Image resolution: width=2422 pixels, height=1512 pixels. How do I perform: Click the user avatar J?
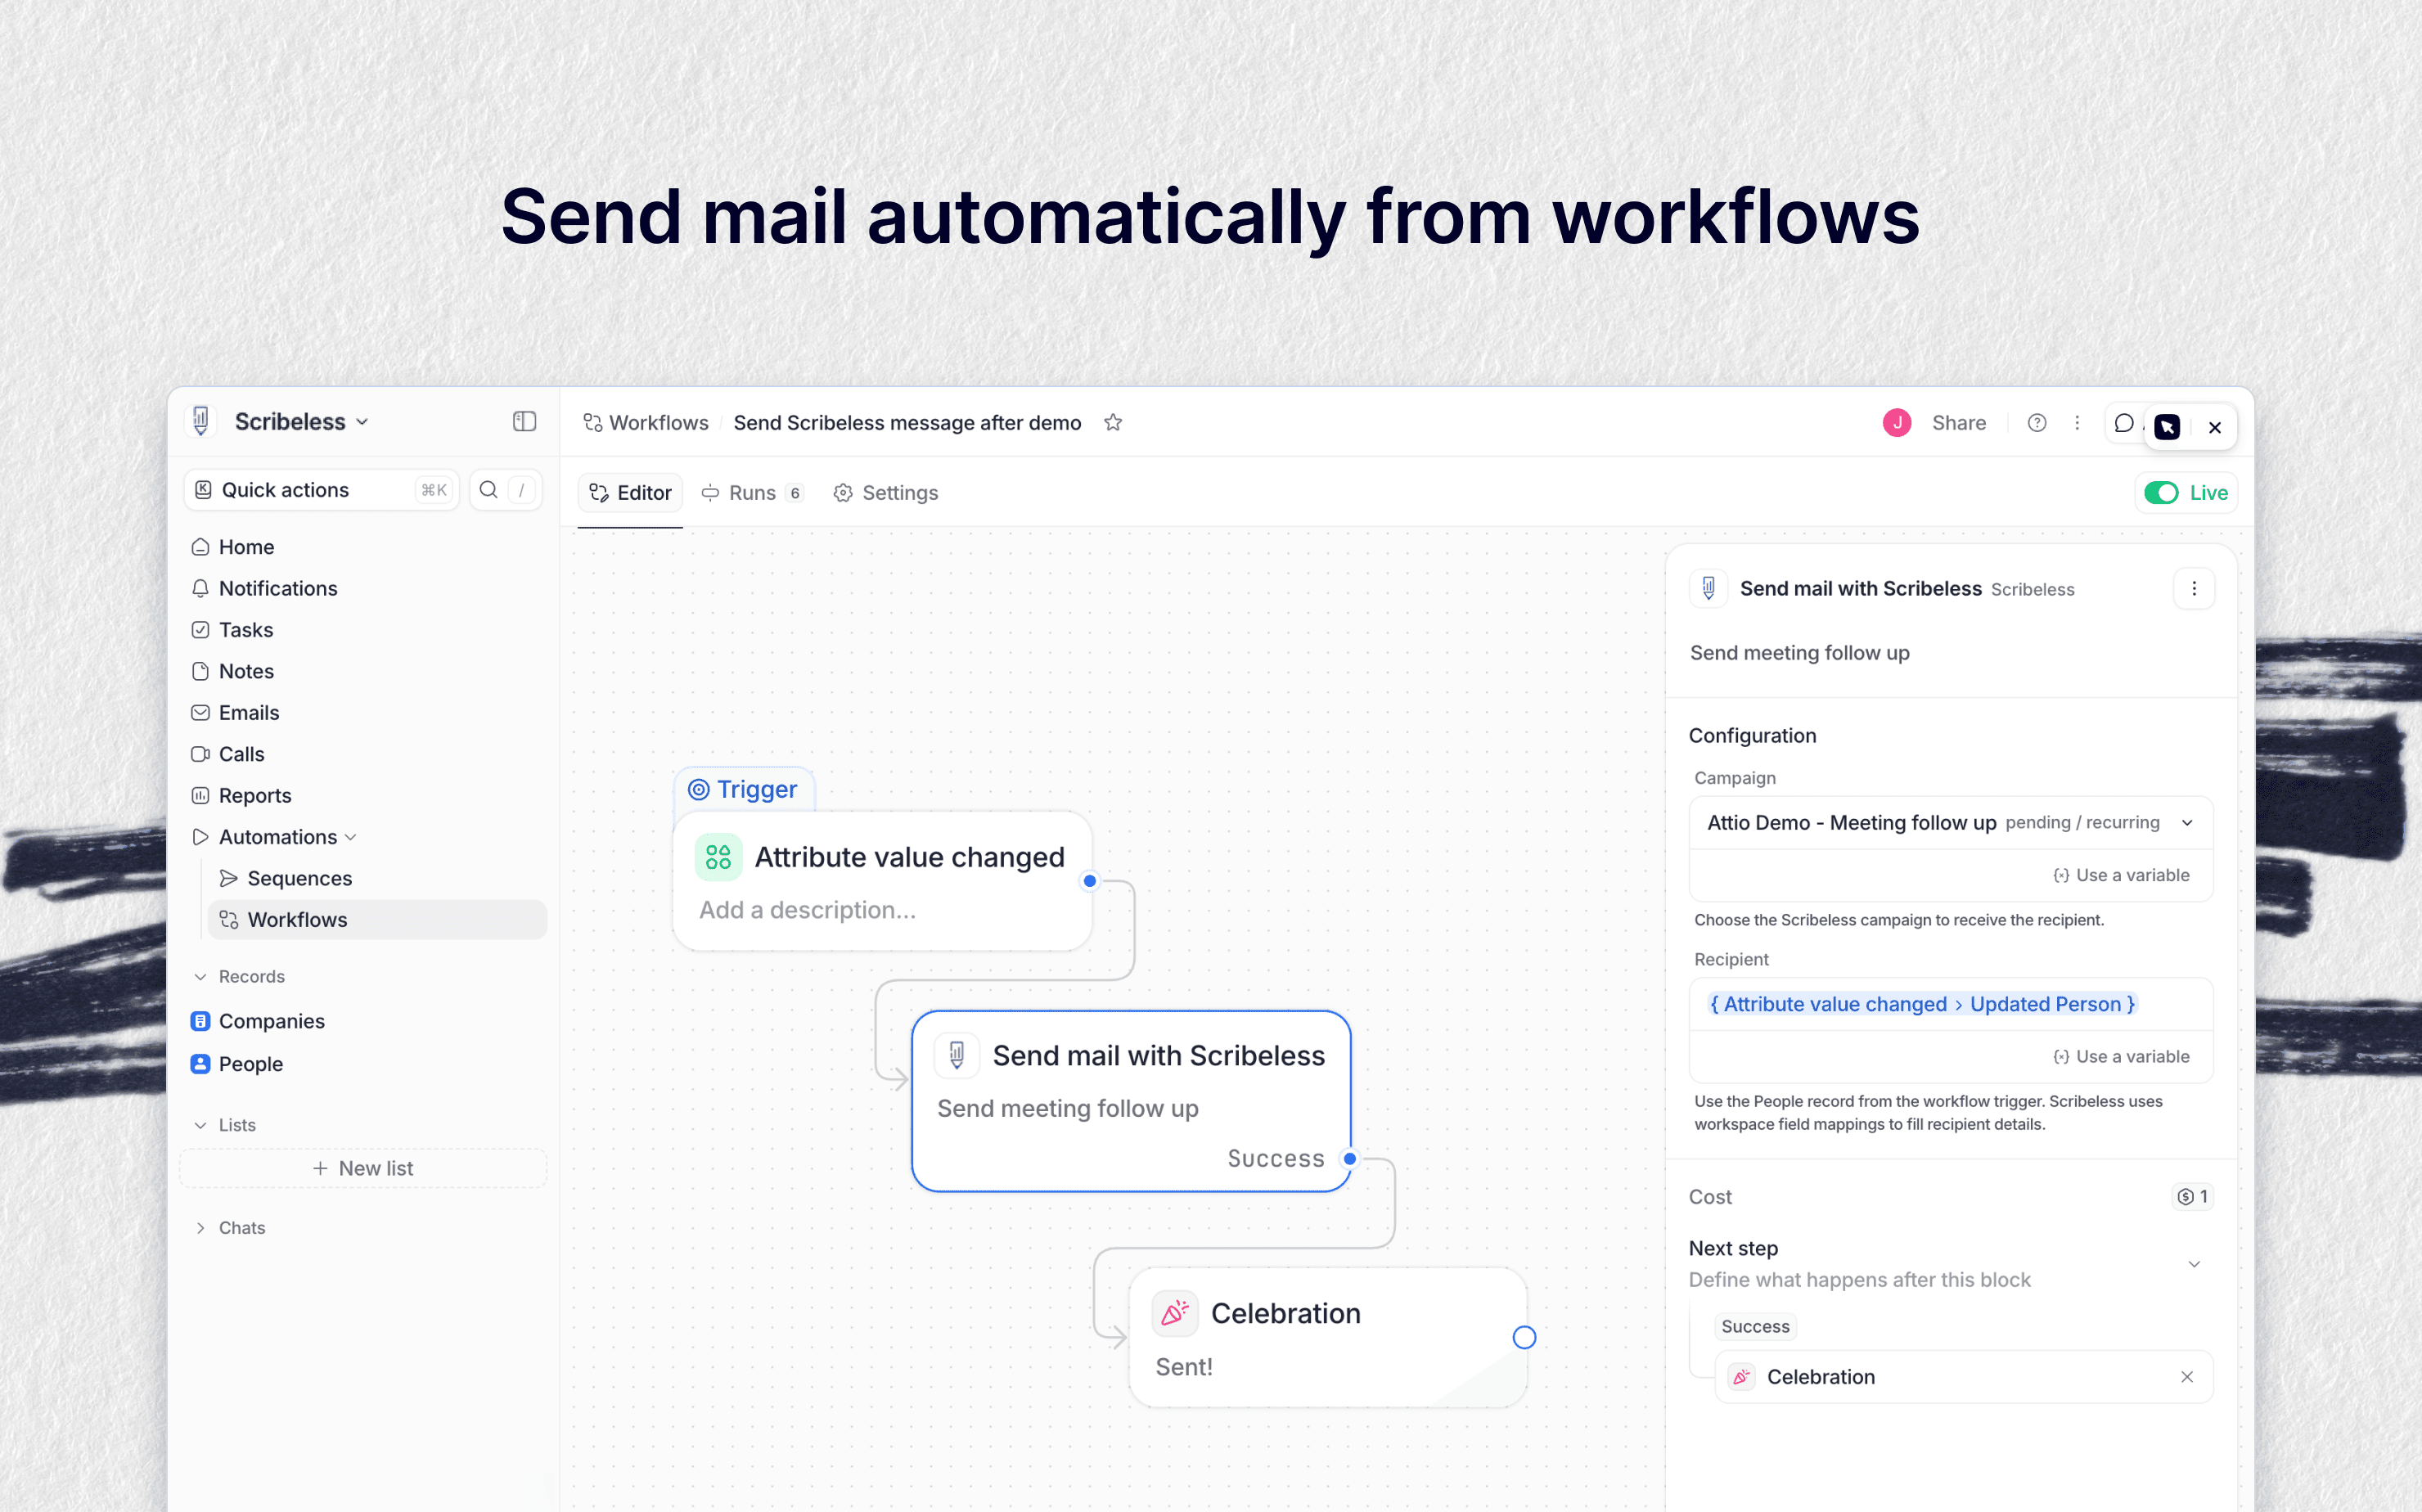pos(1897,423)
